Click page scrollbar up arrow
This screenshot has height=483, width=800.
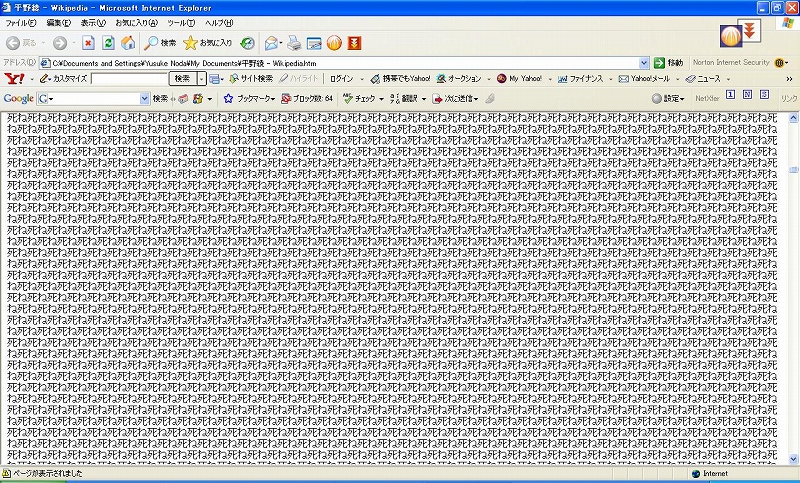tap(793, 118)
